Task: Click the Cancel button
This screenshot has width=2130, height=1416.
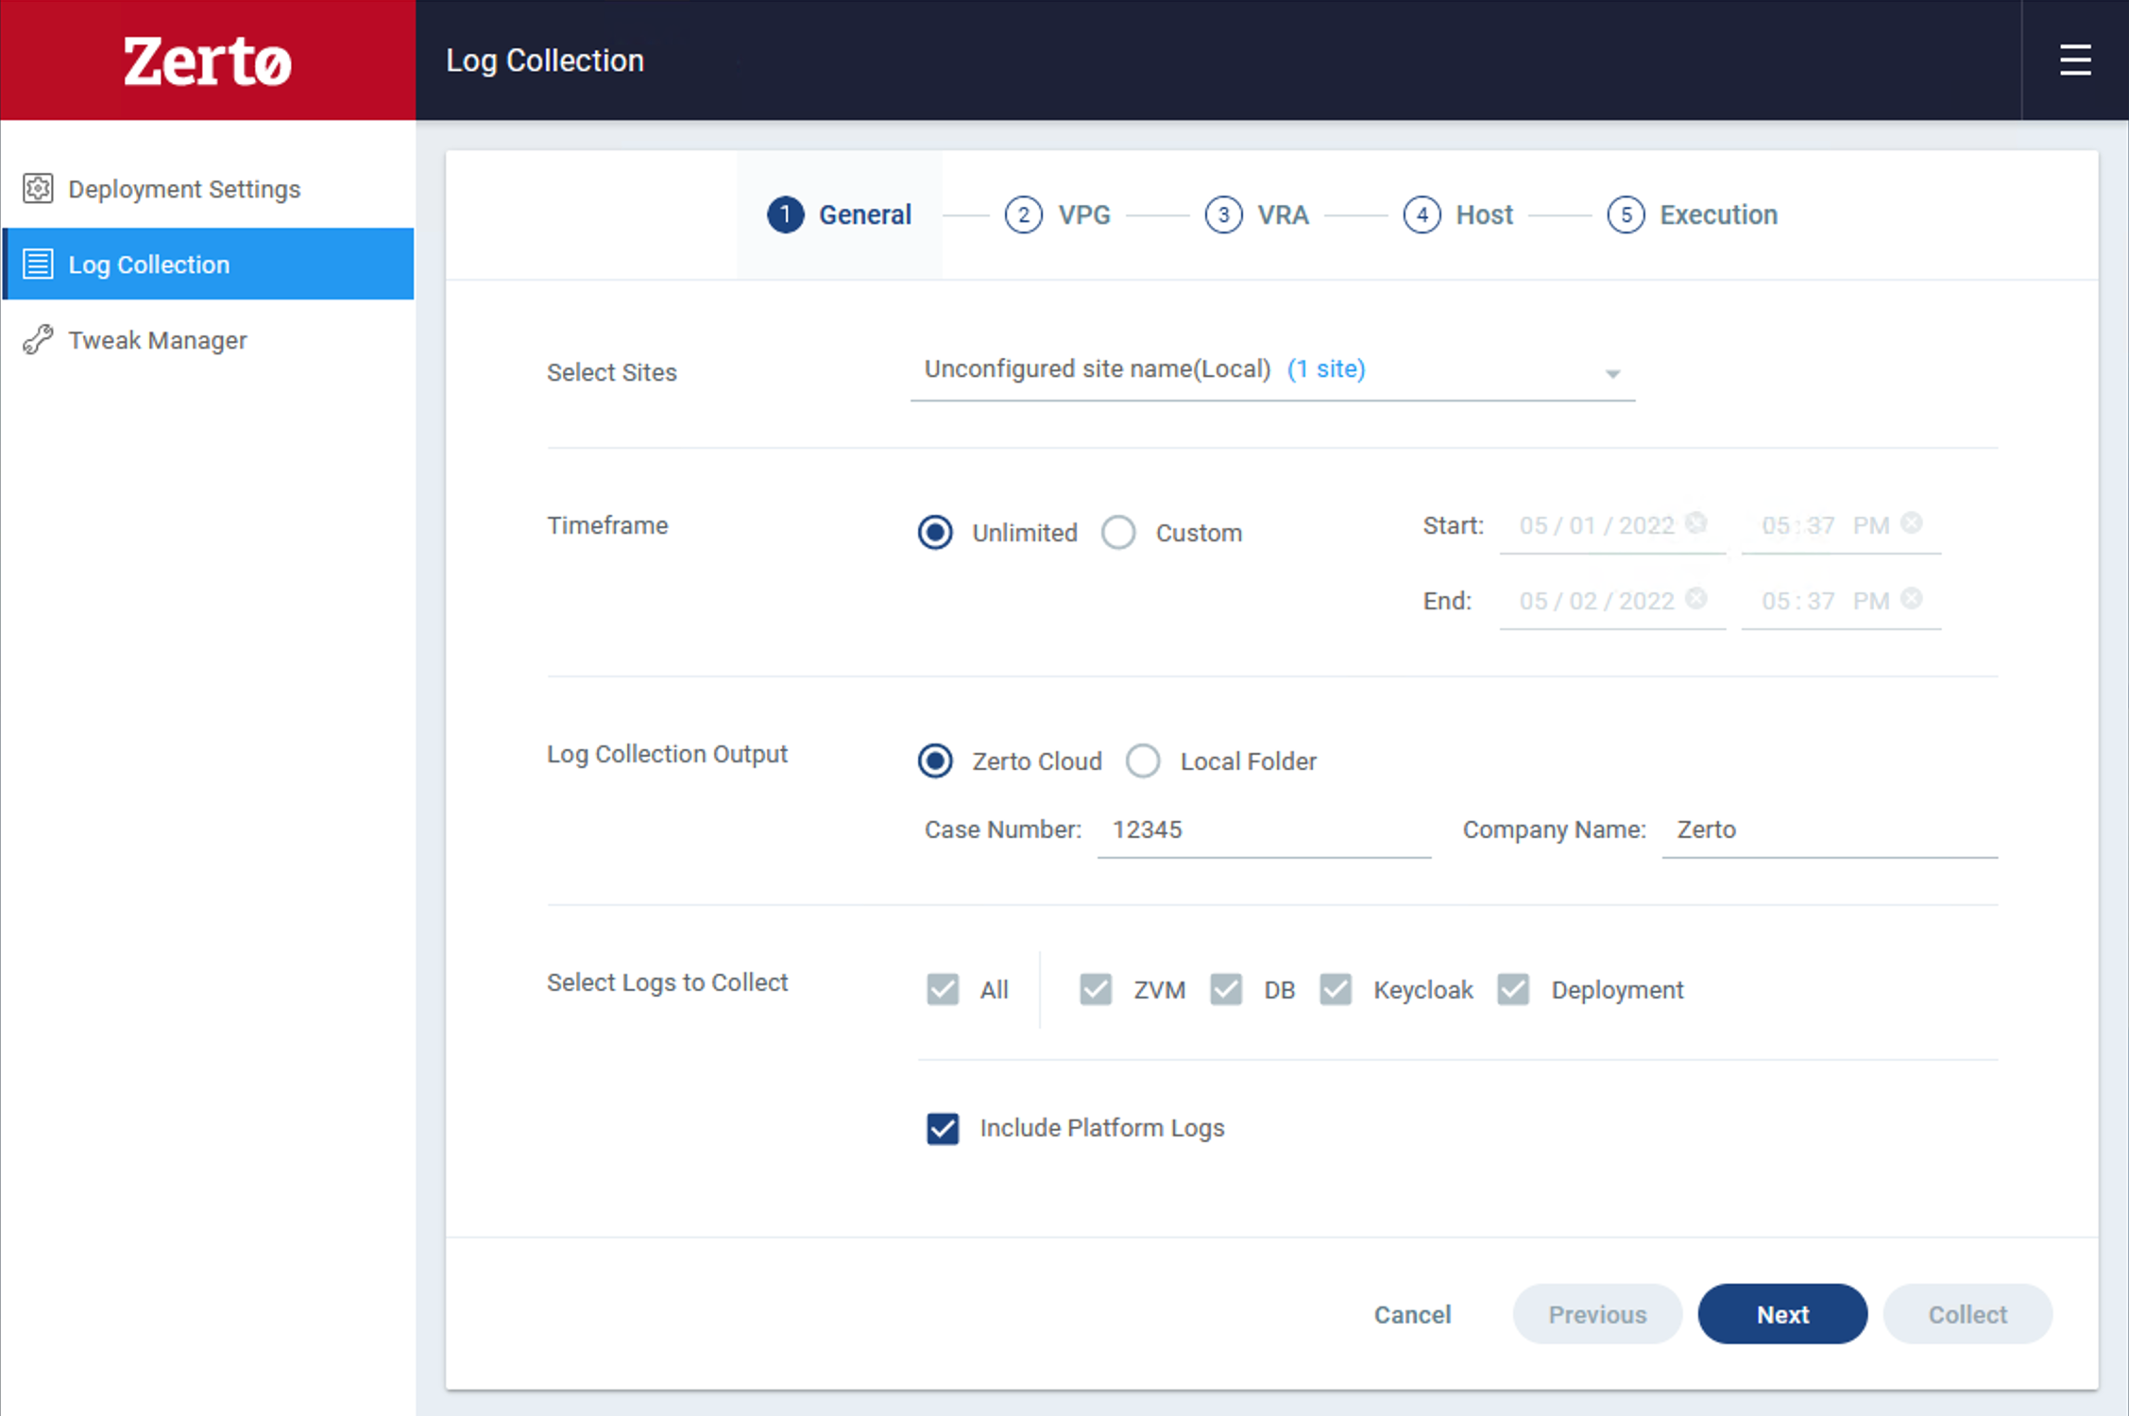Action: tap(1412, 1314)
